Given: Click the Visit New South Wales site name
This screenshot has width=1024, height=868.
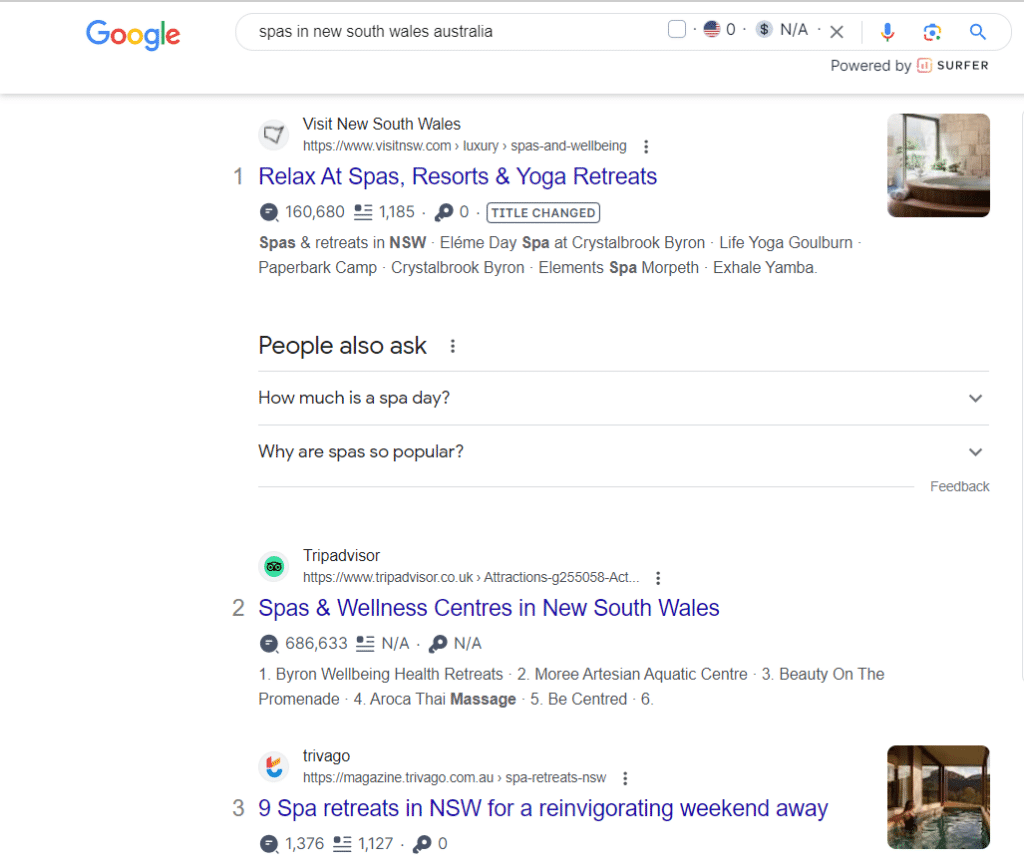Looking at the screenshot, I should [x=381, y=124].
